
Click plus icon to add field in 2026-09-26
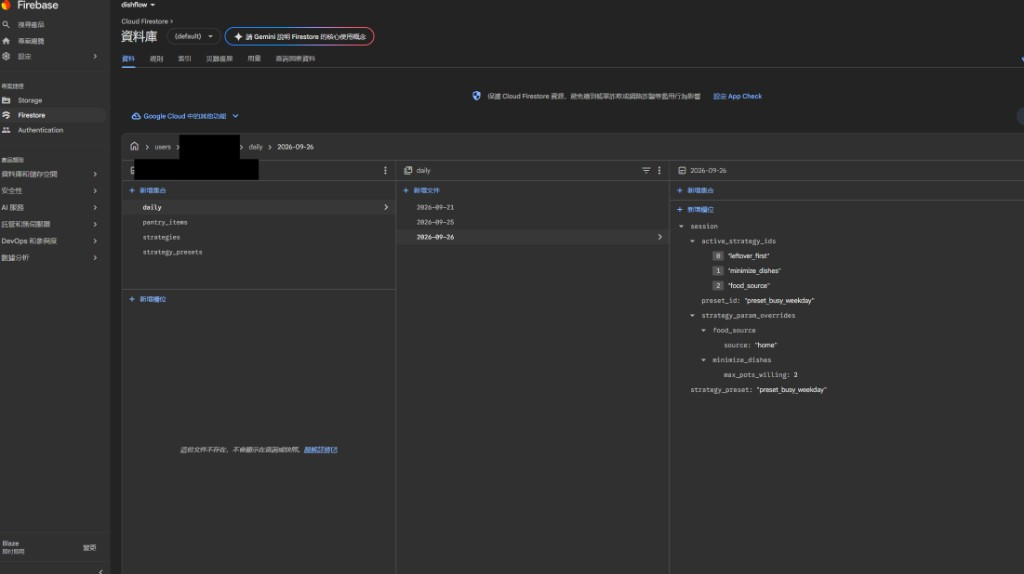[679, 210]
